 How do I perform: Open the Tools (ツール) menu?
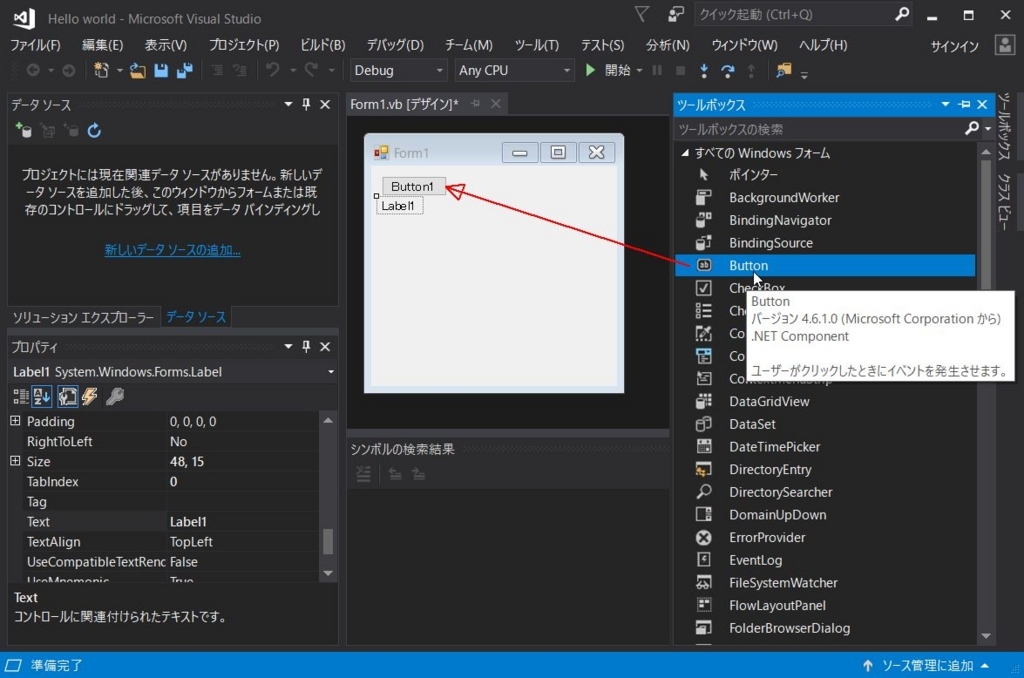point(537,45)
